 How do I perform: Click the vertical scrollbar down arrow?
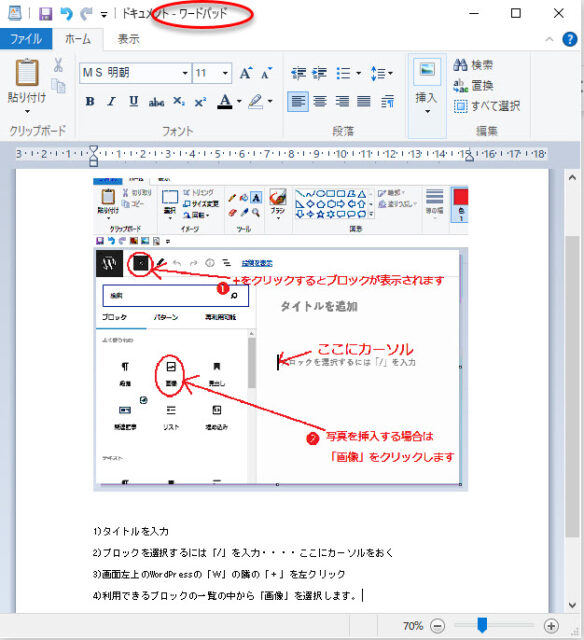point(572,605)
